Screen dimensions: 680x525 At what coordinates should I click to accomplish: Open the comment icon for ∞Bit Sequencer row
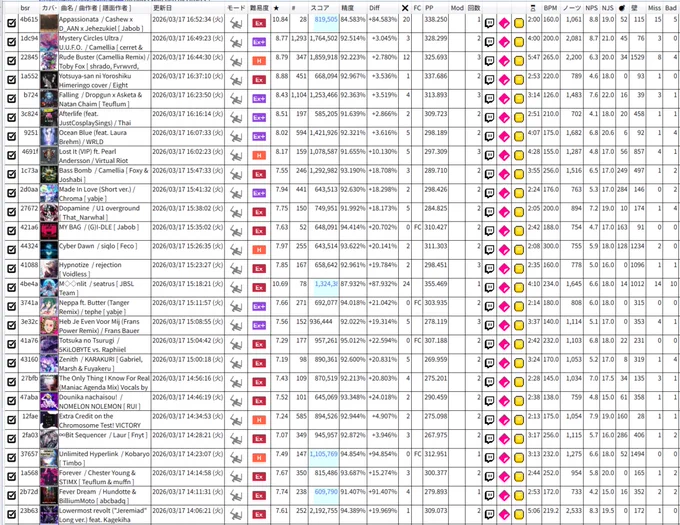(489, 439)
